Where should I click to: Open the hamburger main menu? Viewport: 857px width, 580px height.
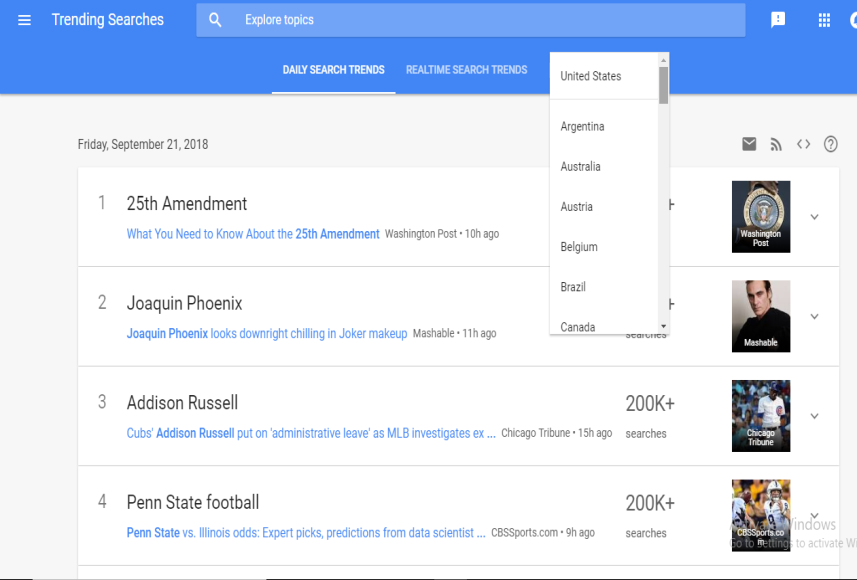24,20
